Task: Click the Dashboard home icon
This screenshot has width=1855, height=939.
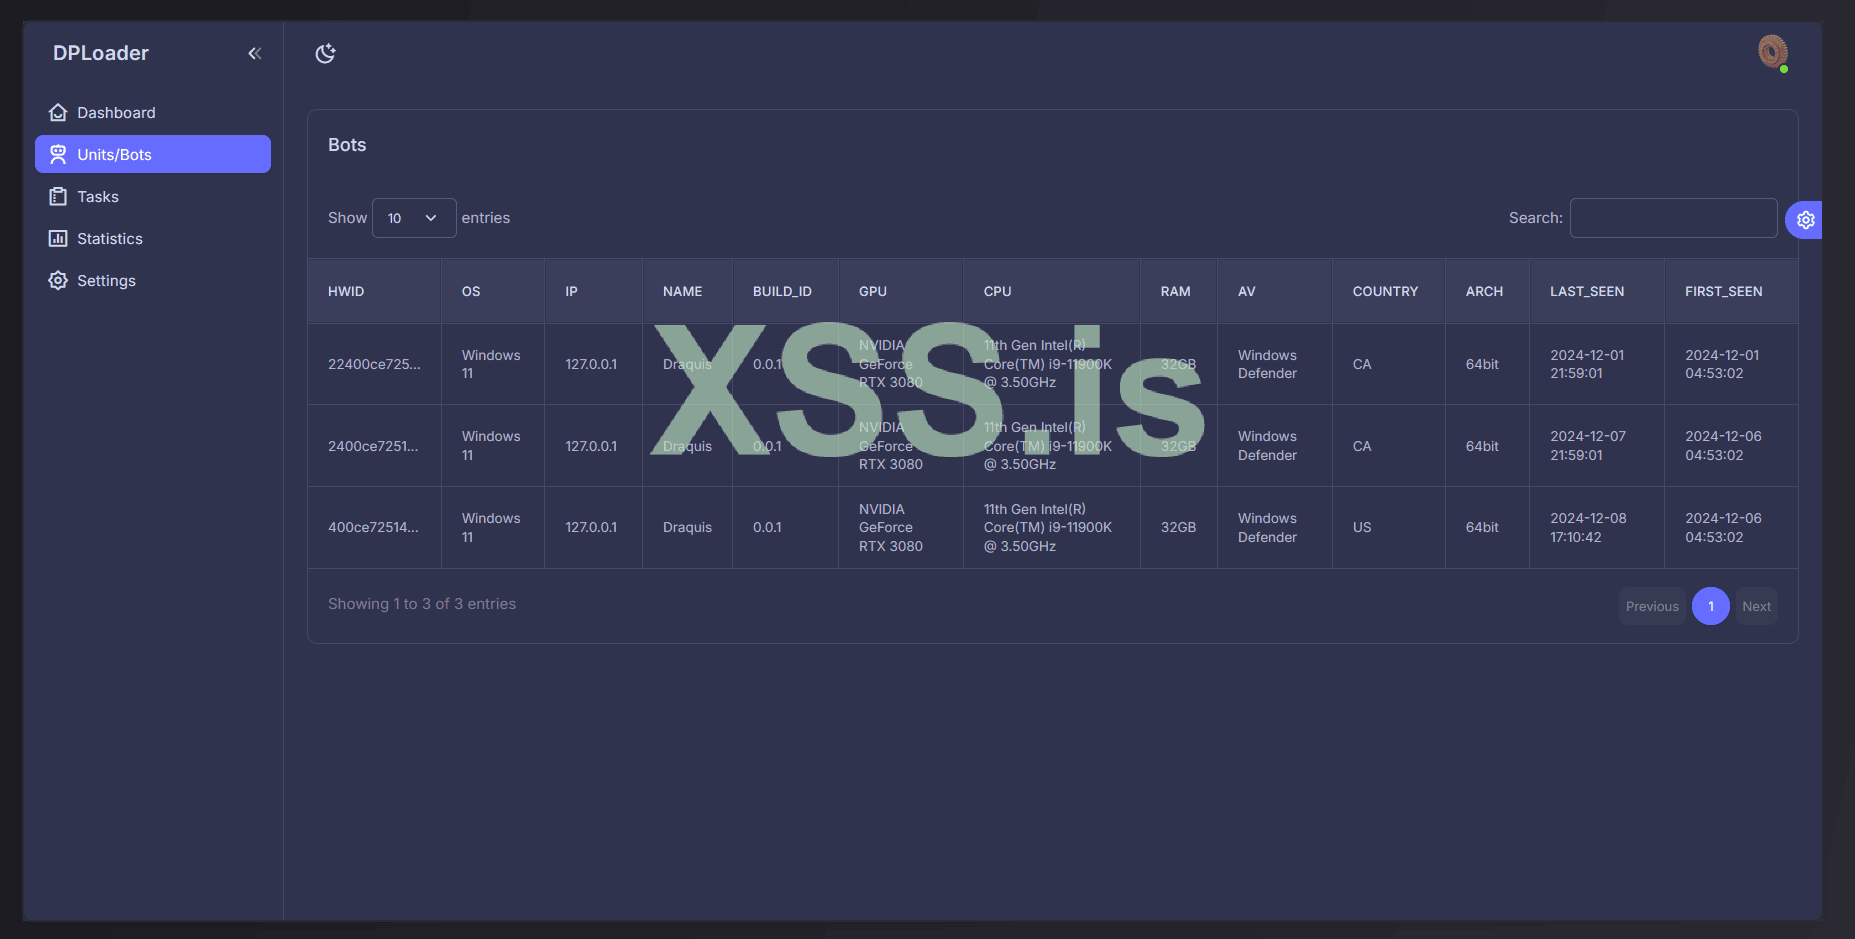Action: 58,112
